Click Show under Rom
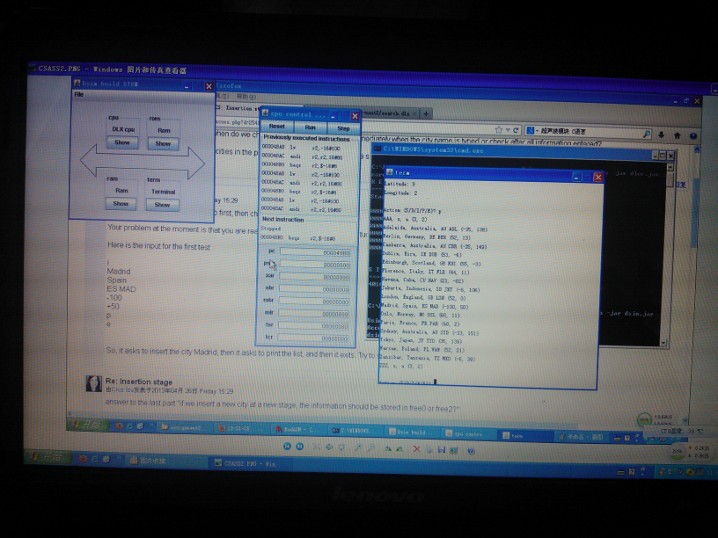 pos(163,143)
